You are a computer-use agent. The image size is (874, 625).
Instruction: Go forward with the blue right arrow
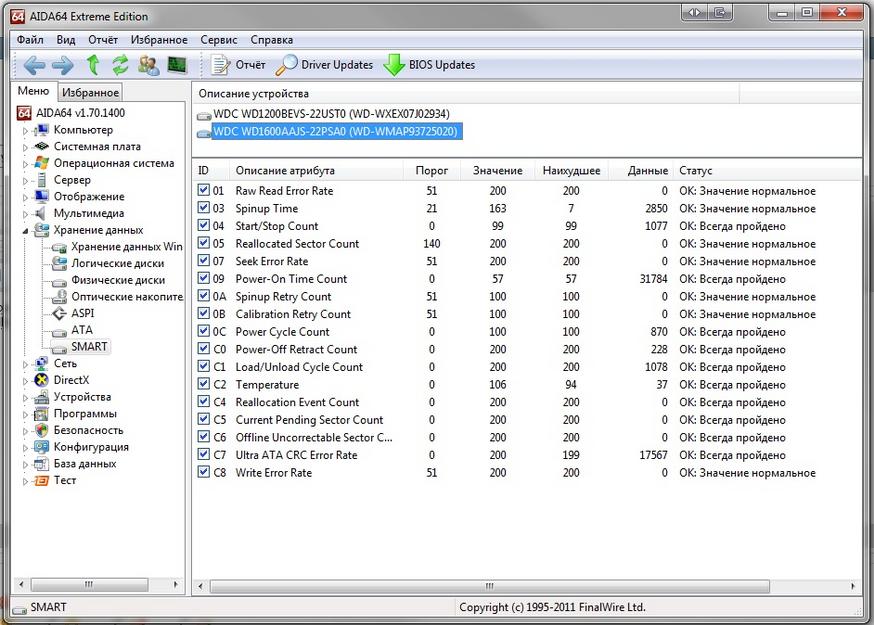[x=63, y=65]
